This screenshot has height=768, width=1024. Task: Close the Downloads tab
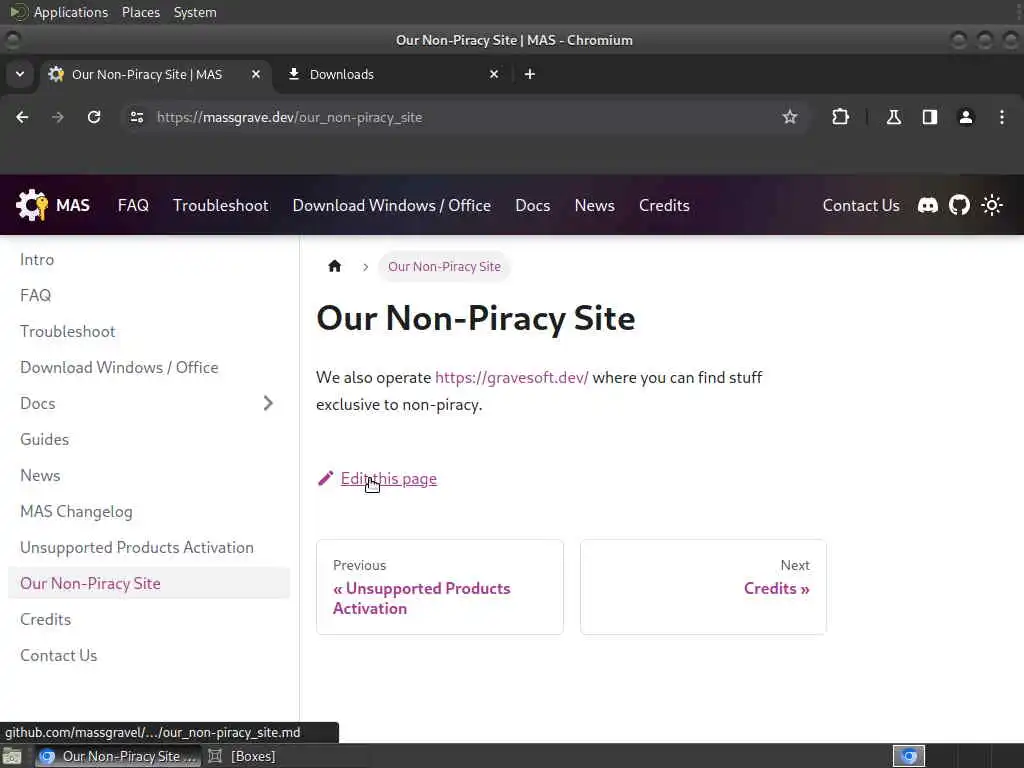[x=494, y=74]
